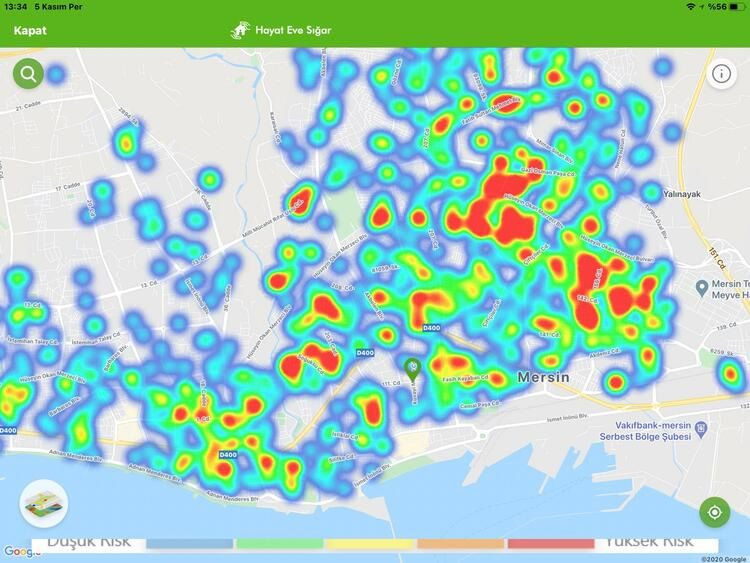Choose the orange legend swatch

pyautogui.click(x=460, y=544)
